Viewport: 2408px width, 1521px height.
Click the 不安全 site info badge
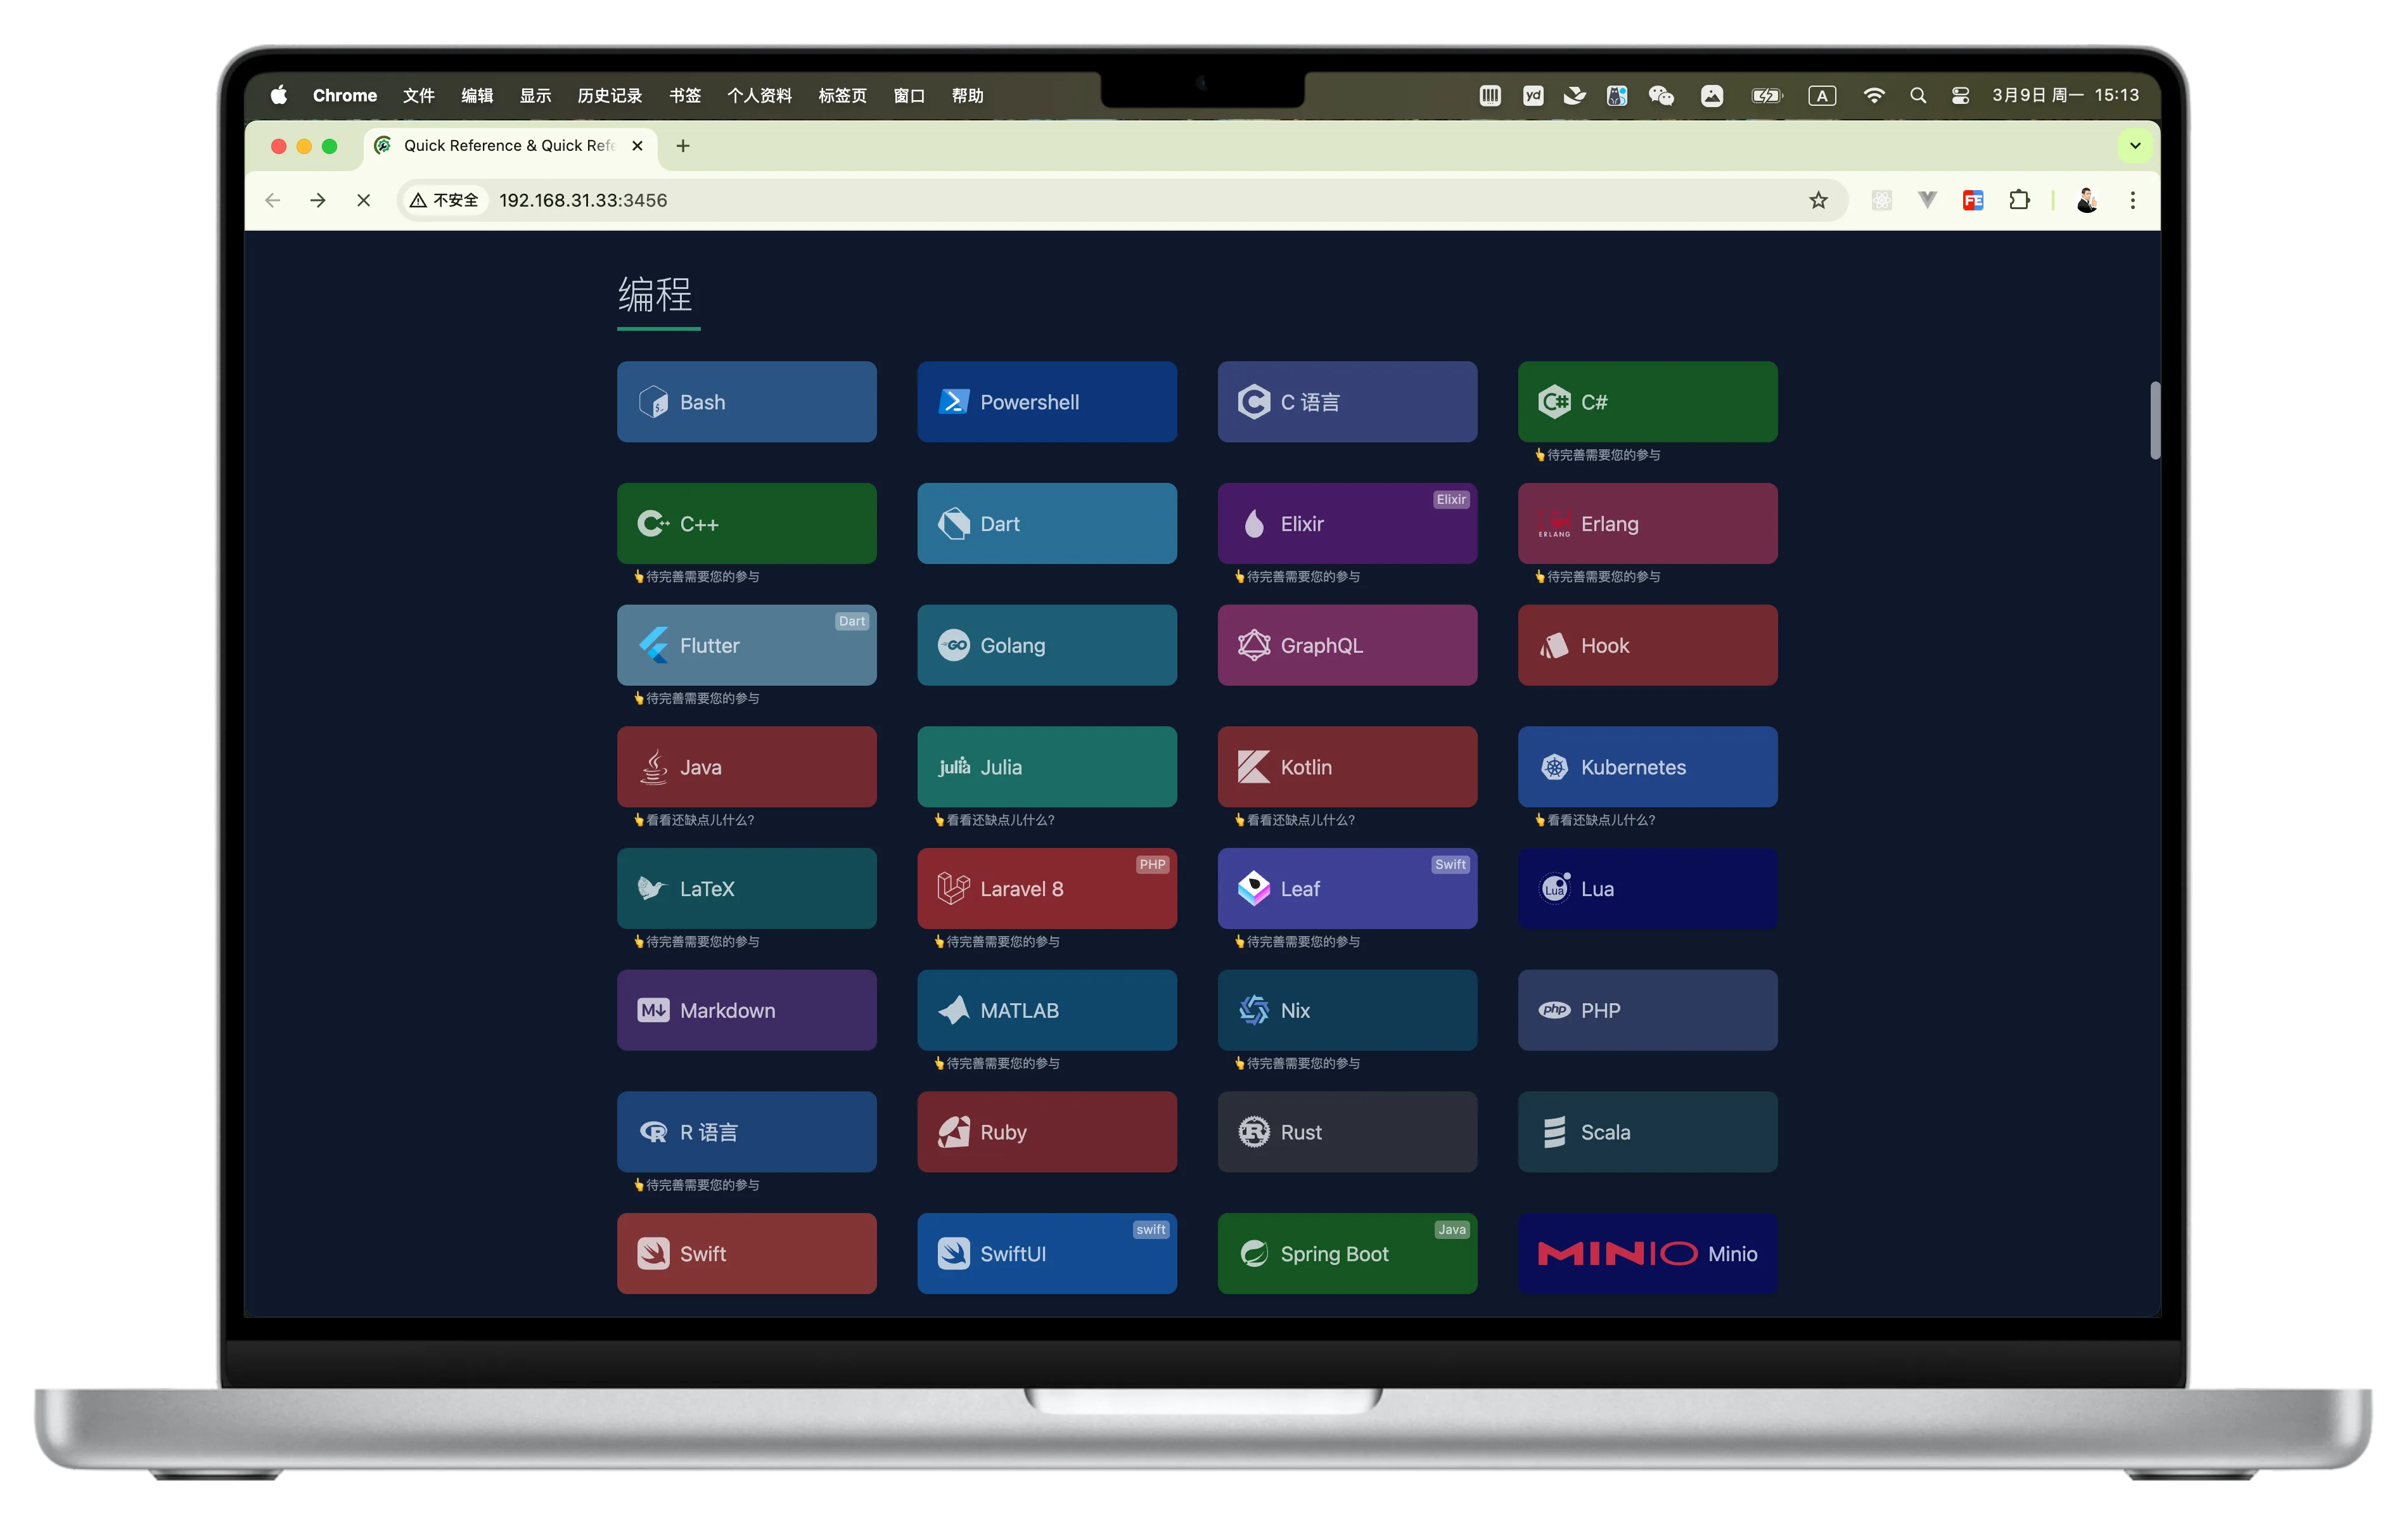coord(444,201)
